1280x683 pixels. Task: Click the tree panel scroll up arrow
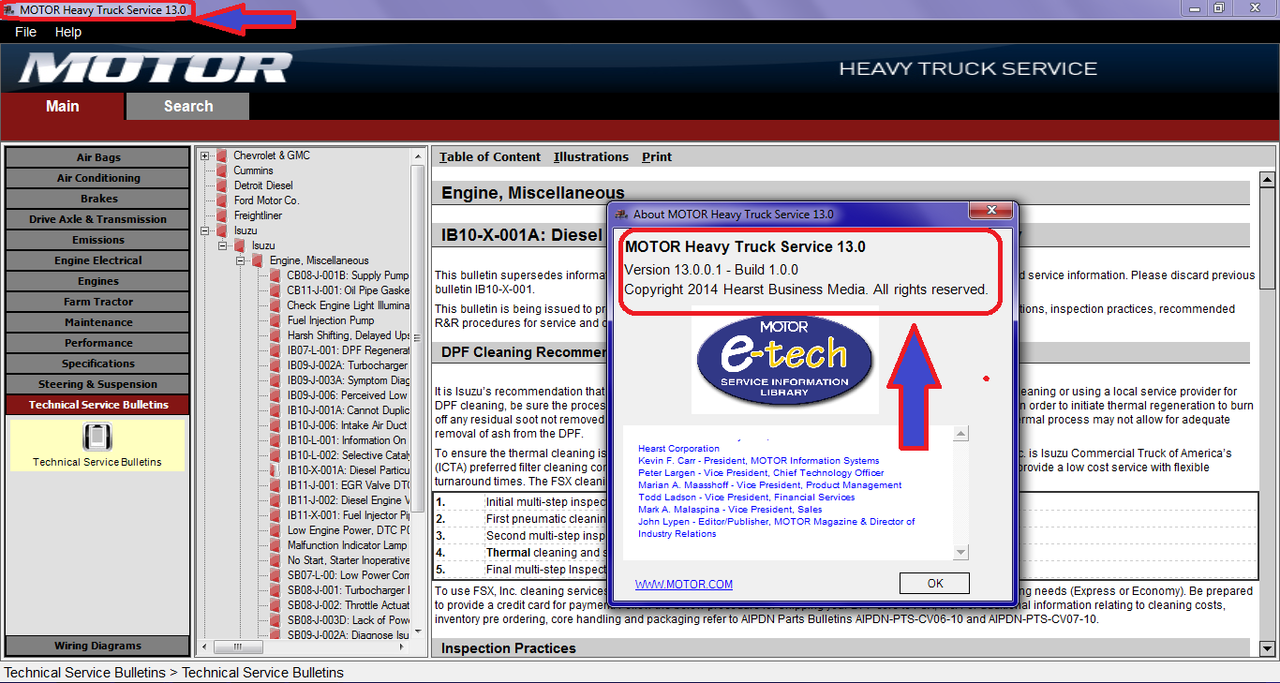click(419, 156)
